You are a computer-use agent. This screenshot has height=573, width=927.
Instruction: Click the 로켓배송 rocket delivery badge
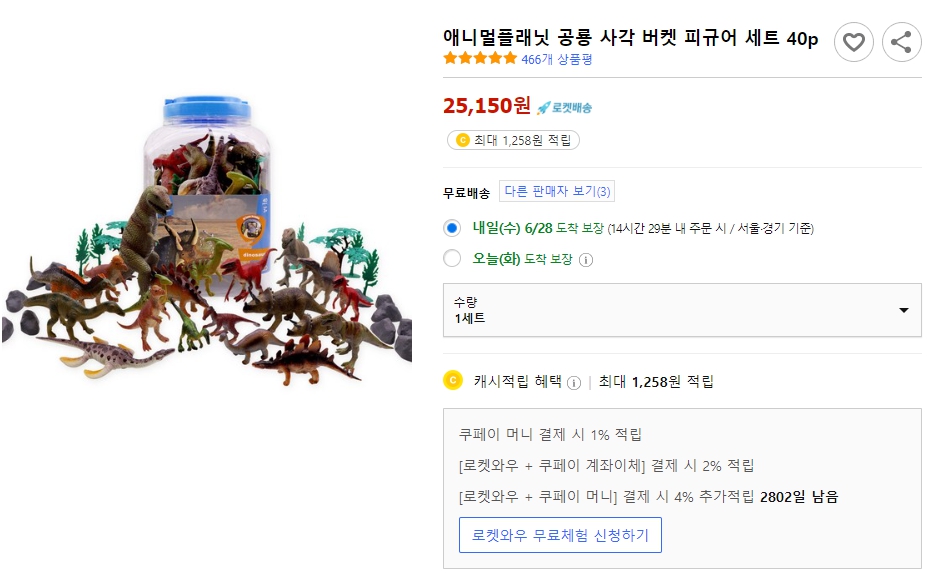click(565, 108)
